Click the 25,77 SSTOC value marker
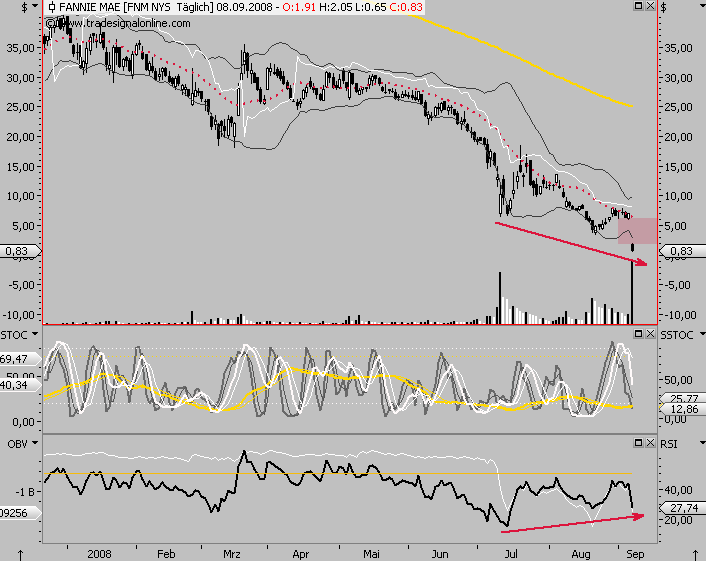The width and height of the screenshot is (706, 561). click(x=682, y=398)
